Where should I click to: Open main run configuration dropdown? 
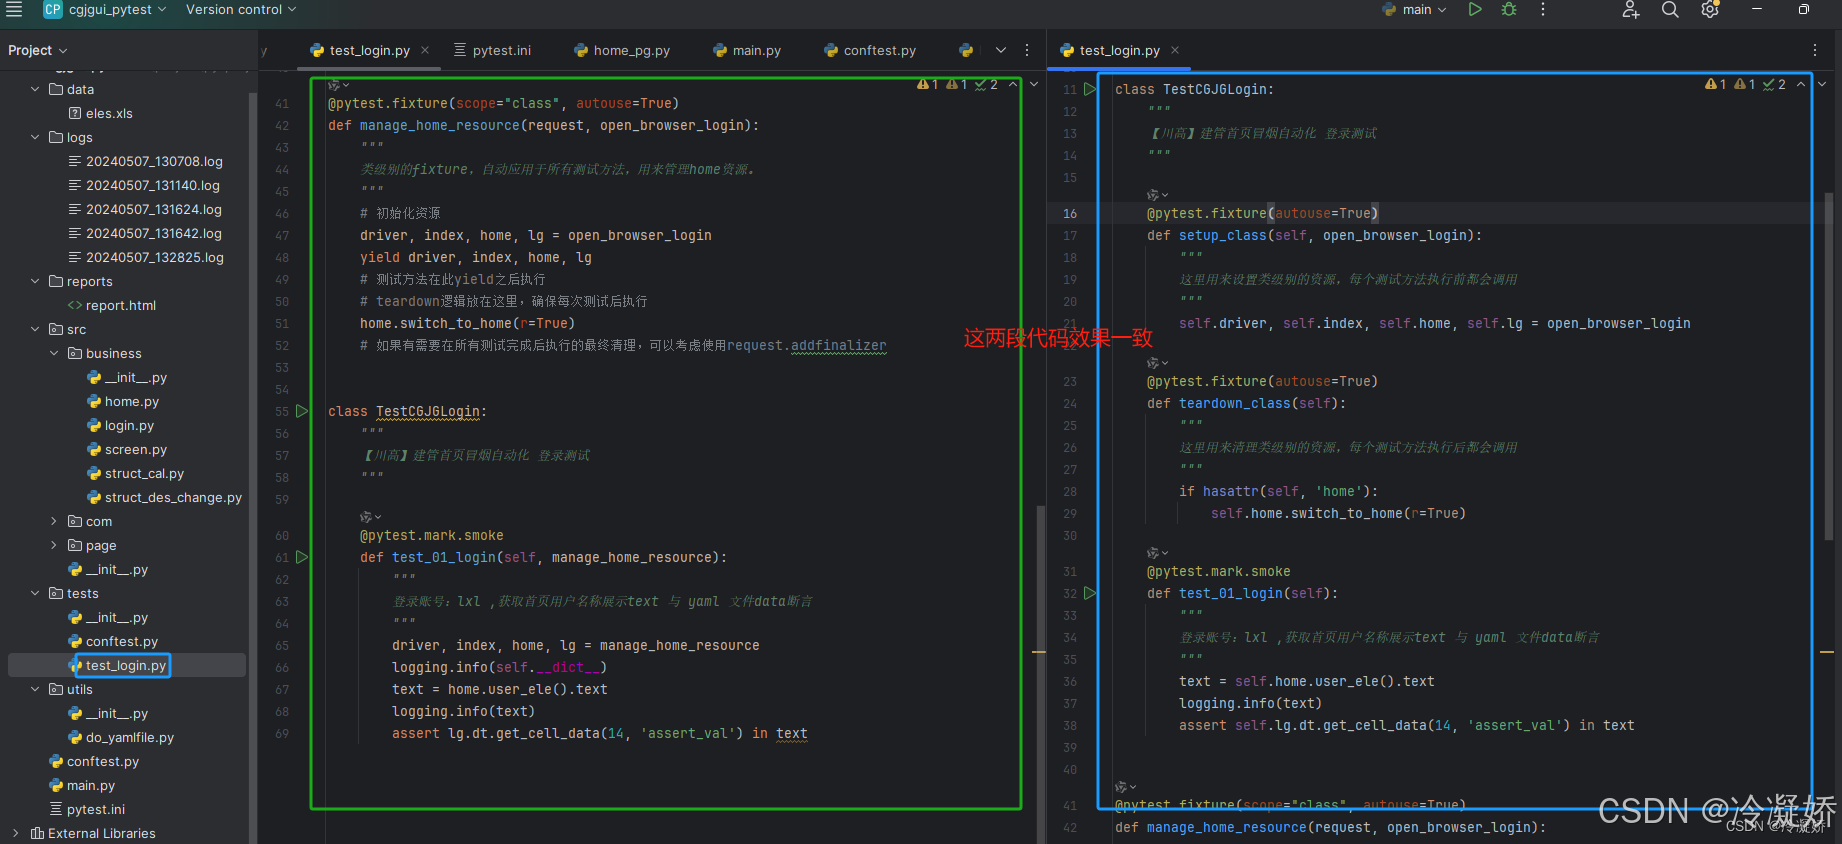1415,9
